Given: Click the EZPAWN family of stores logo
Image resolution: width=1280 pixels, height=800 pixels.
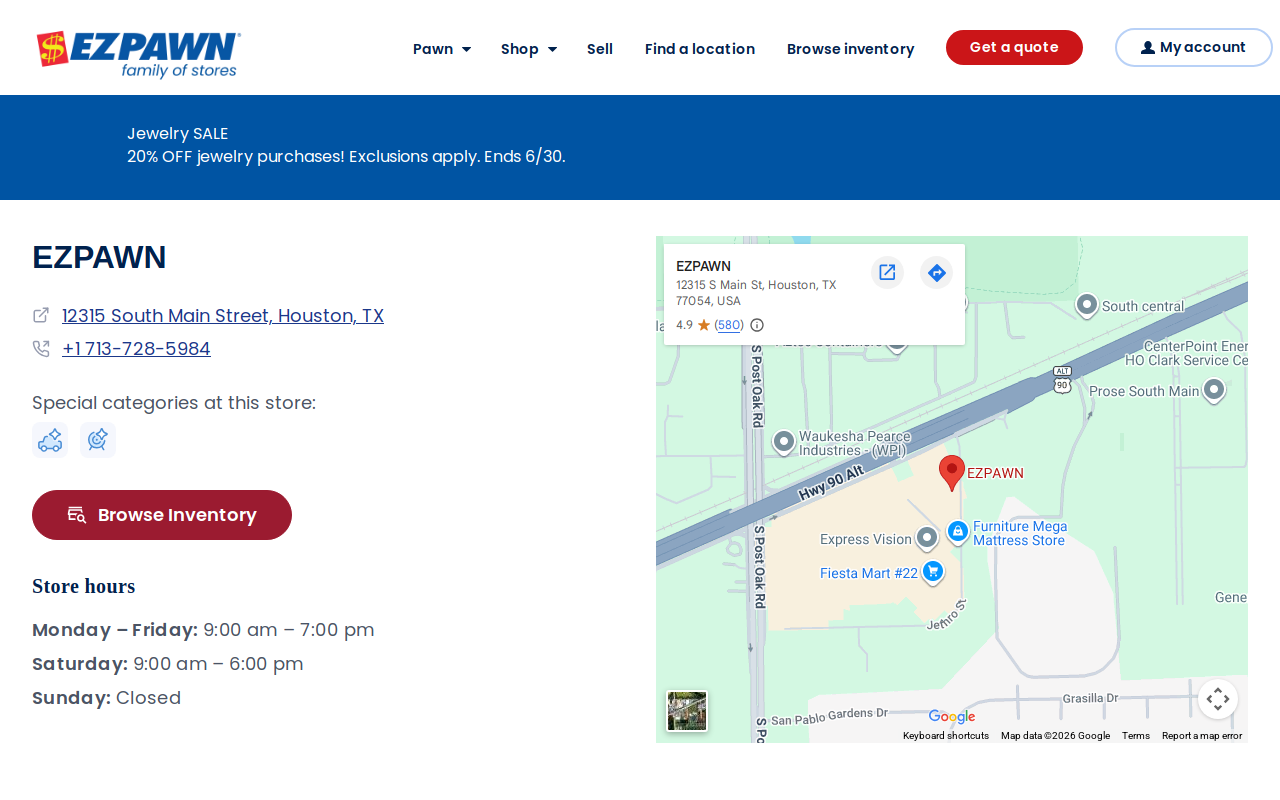Looking at the screenshot, I should (138, 54).
